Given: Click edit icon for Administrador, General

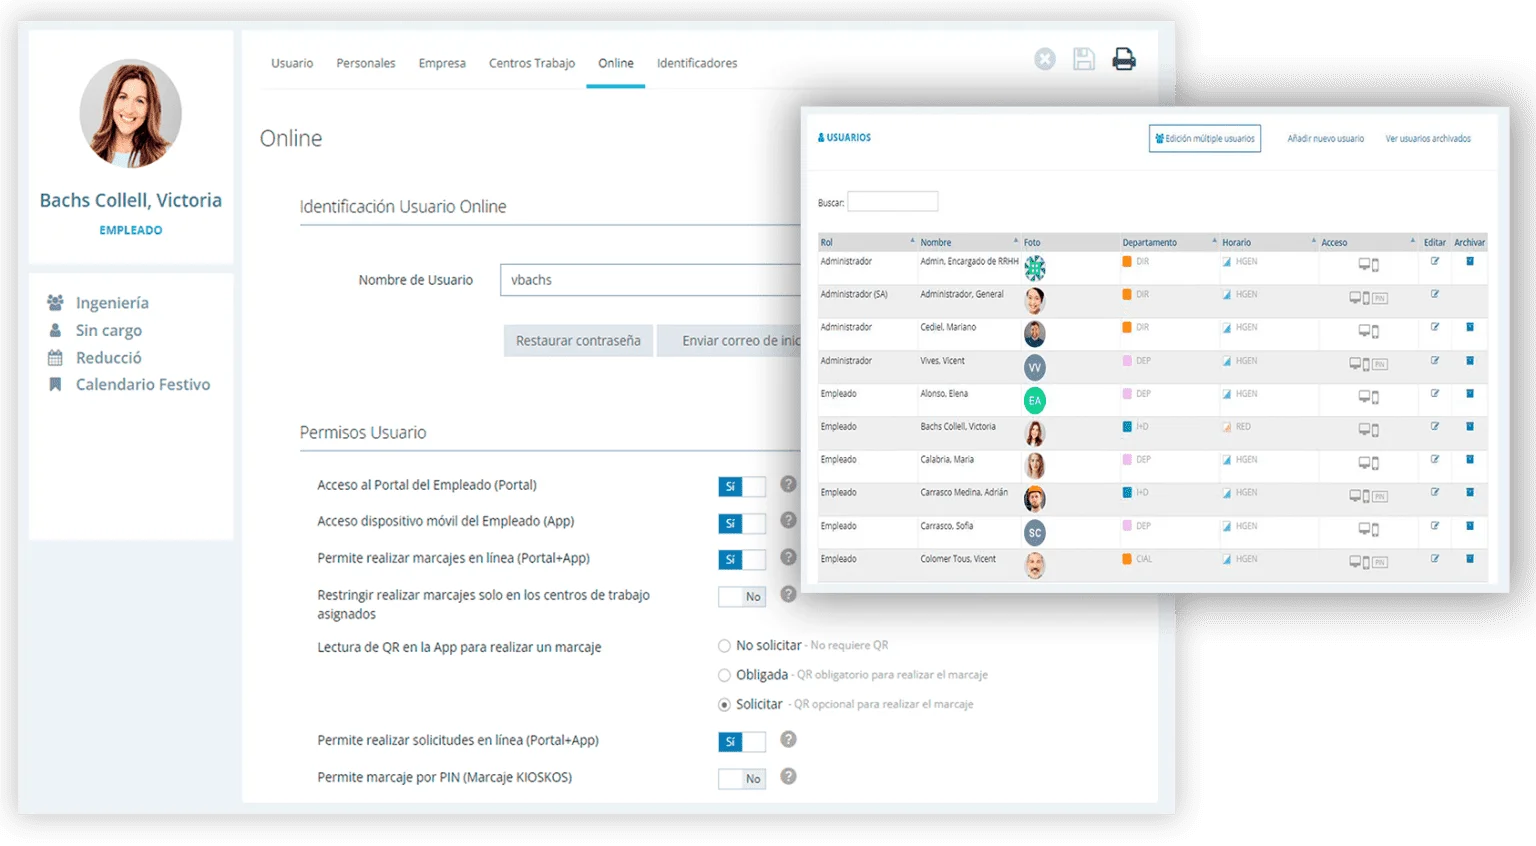Looking at the screenshot, I should [1435, 294].
